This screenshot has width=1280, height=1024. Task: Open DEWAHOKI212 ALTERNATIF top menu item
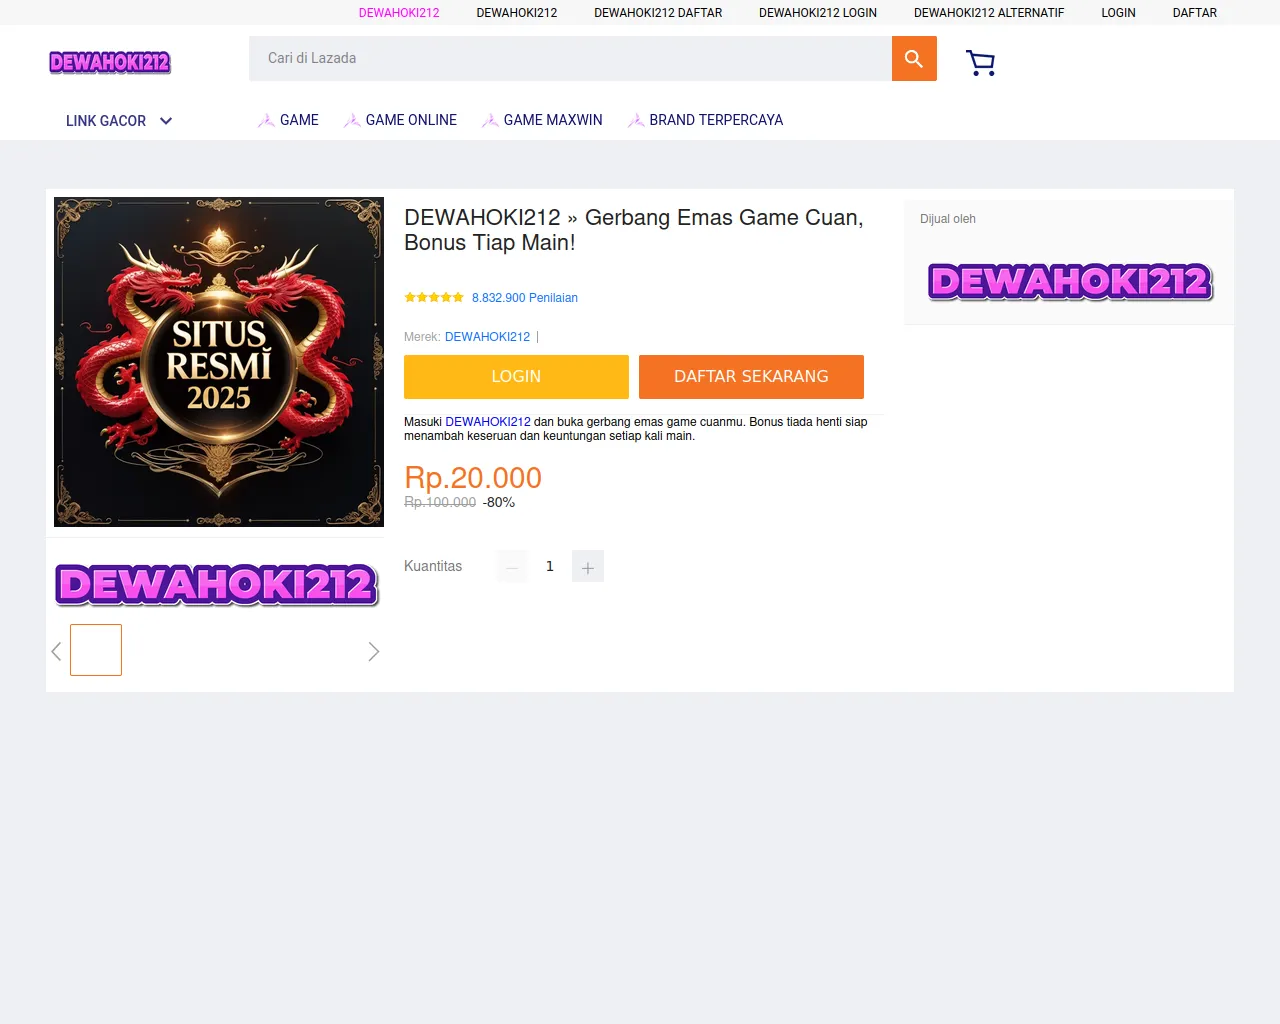pos(989,13)
